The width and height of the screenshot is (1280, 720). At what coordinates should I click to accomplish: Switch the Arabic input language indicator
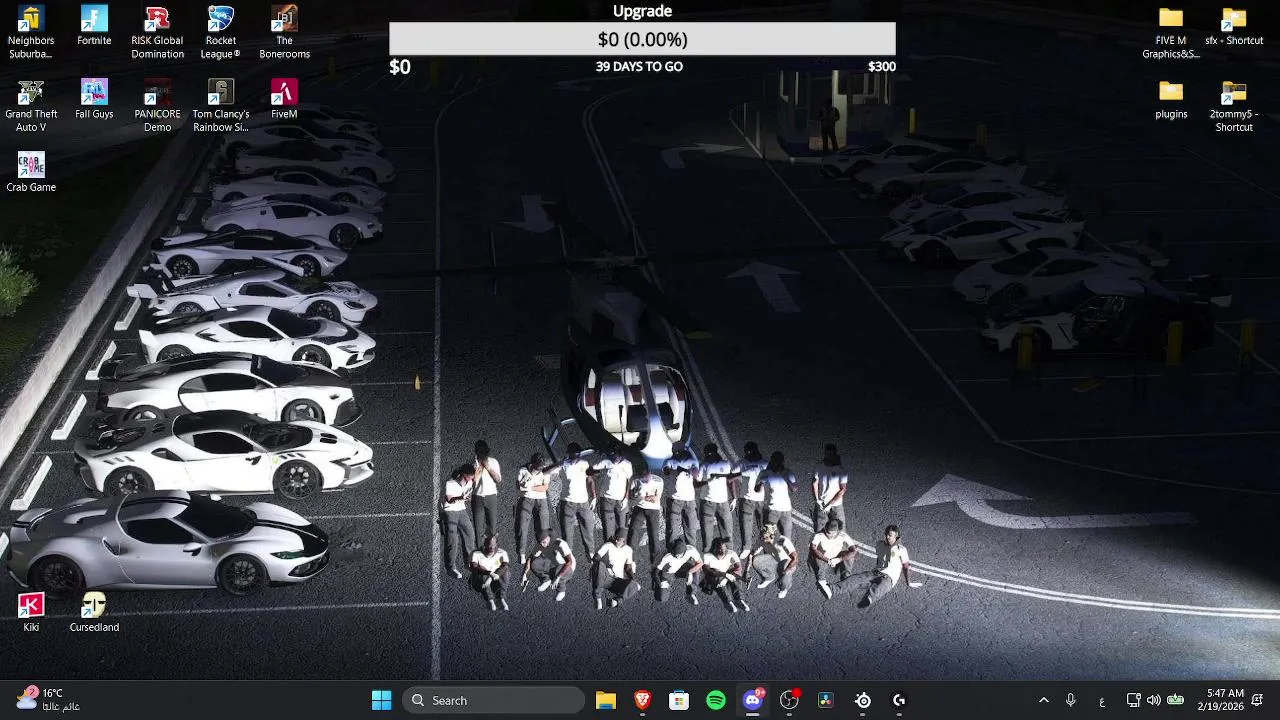(x=1102, y=700)
